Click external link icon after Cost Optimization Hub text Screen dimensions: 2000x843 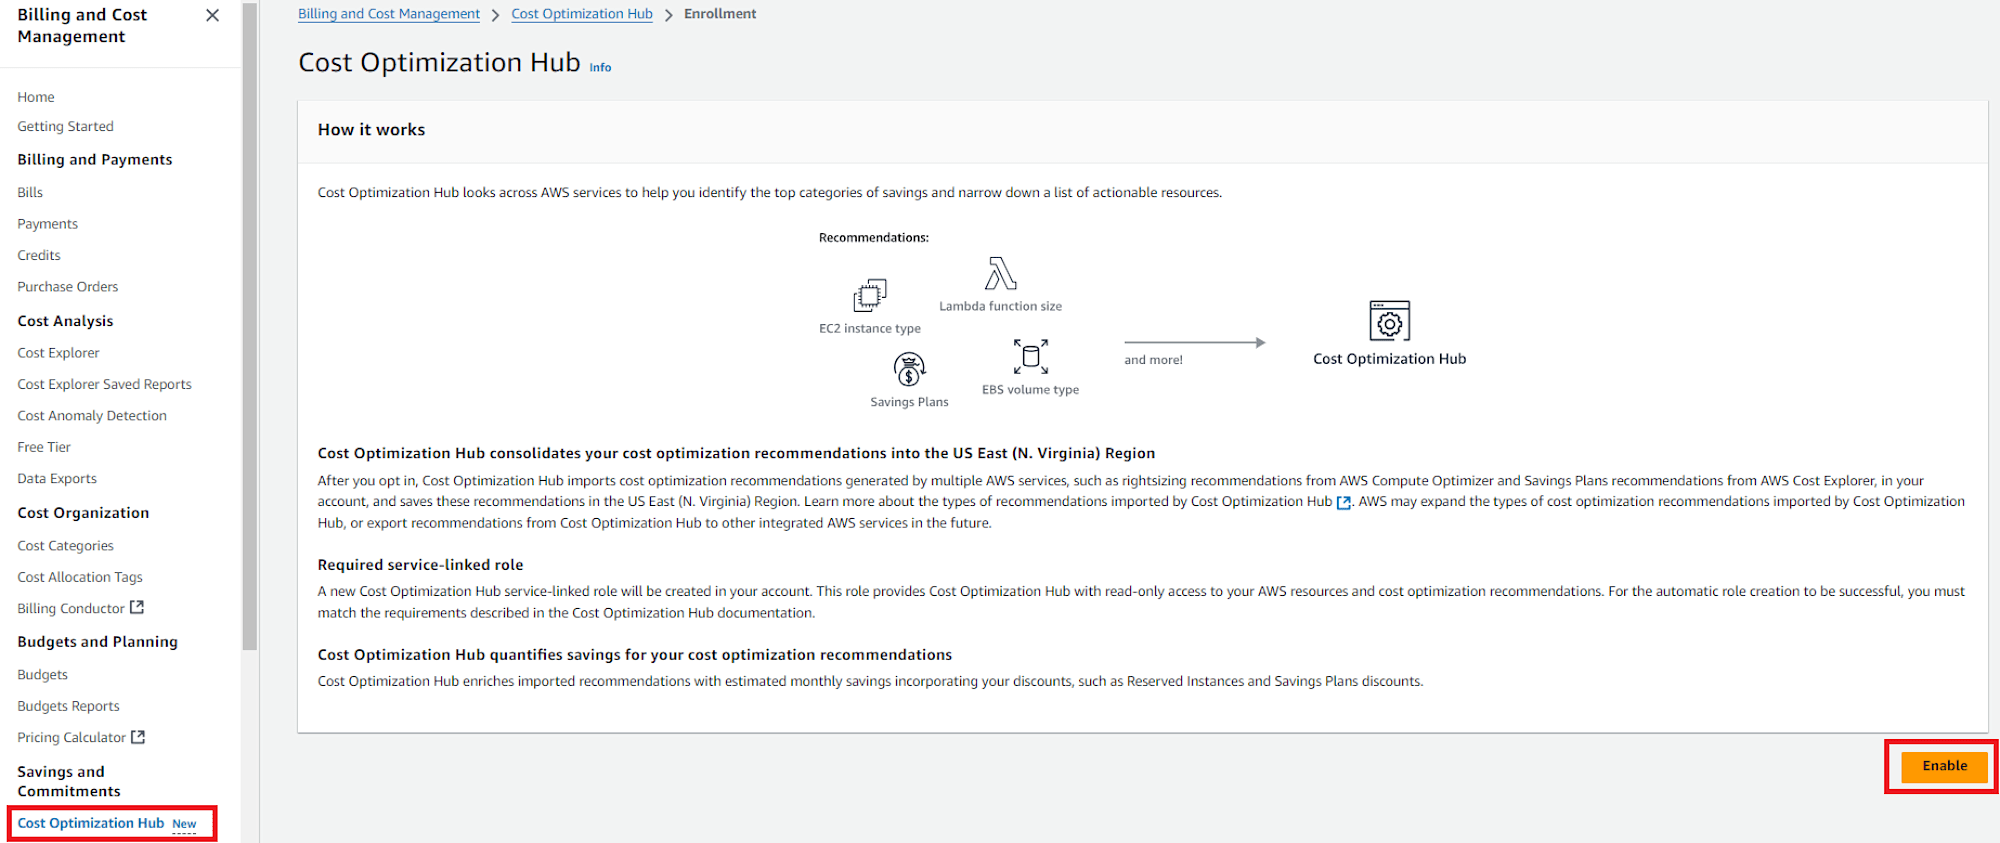[x=1344, y=502]
